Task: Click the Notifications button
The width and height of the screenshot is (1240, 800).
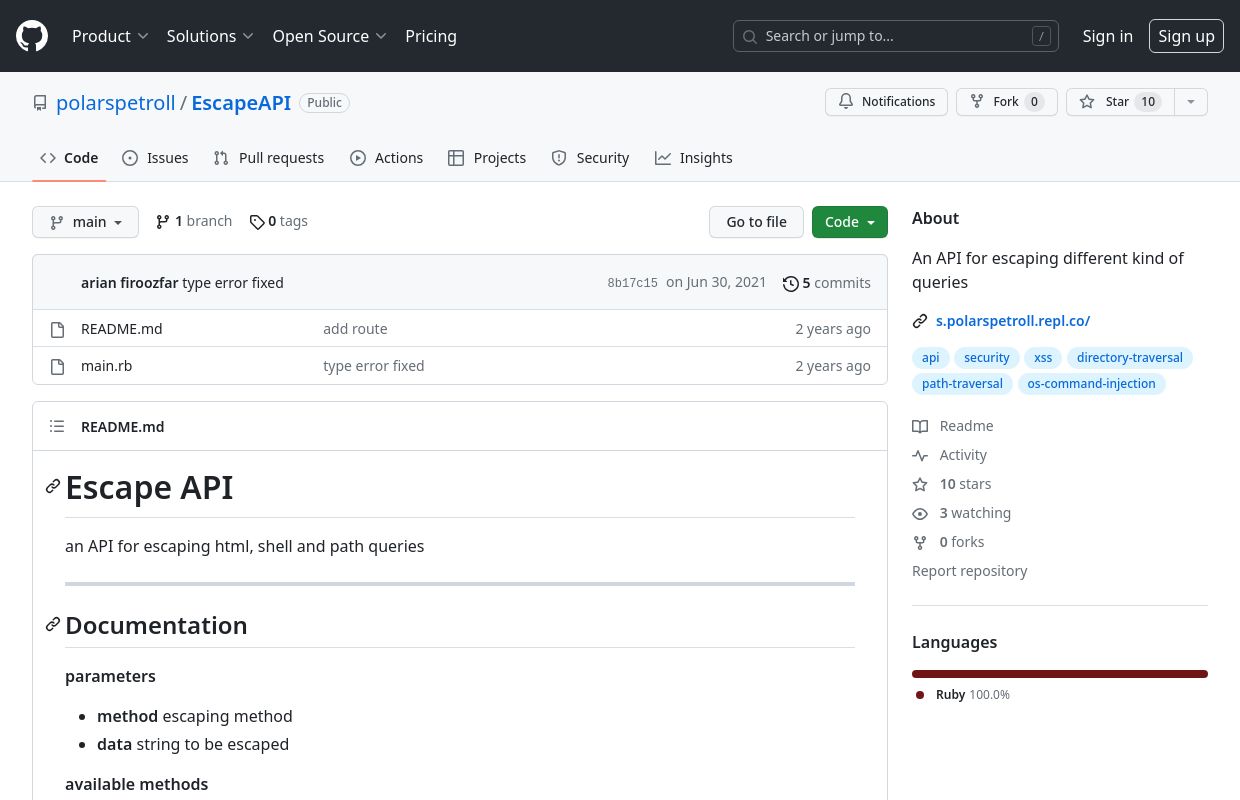Action: [886, 102]
